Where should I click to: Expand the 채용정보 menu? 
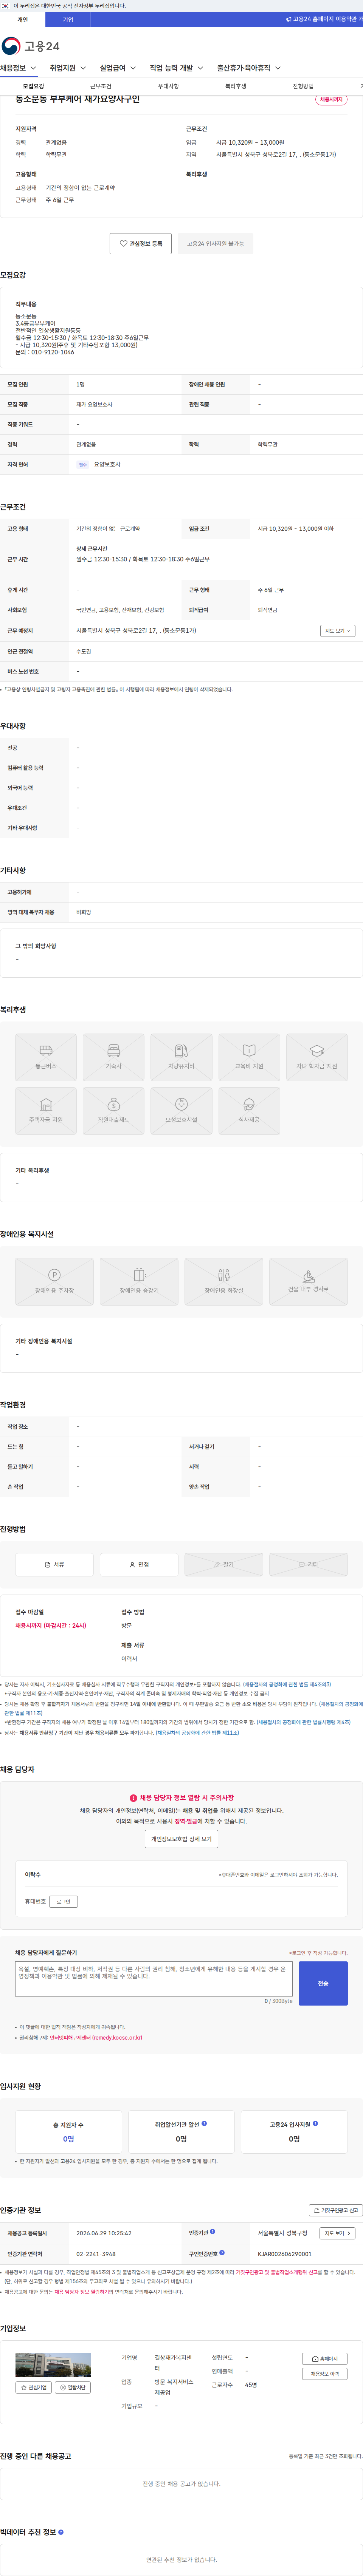(x=18, y=68)
